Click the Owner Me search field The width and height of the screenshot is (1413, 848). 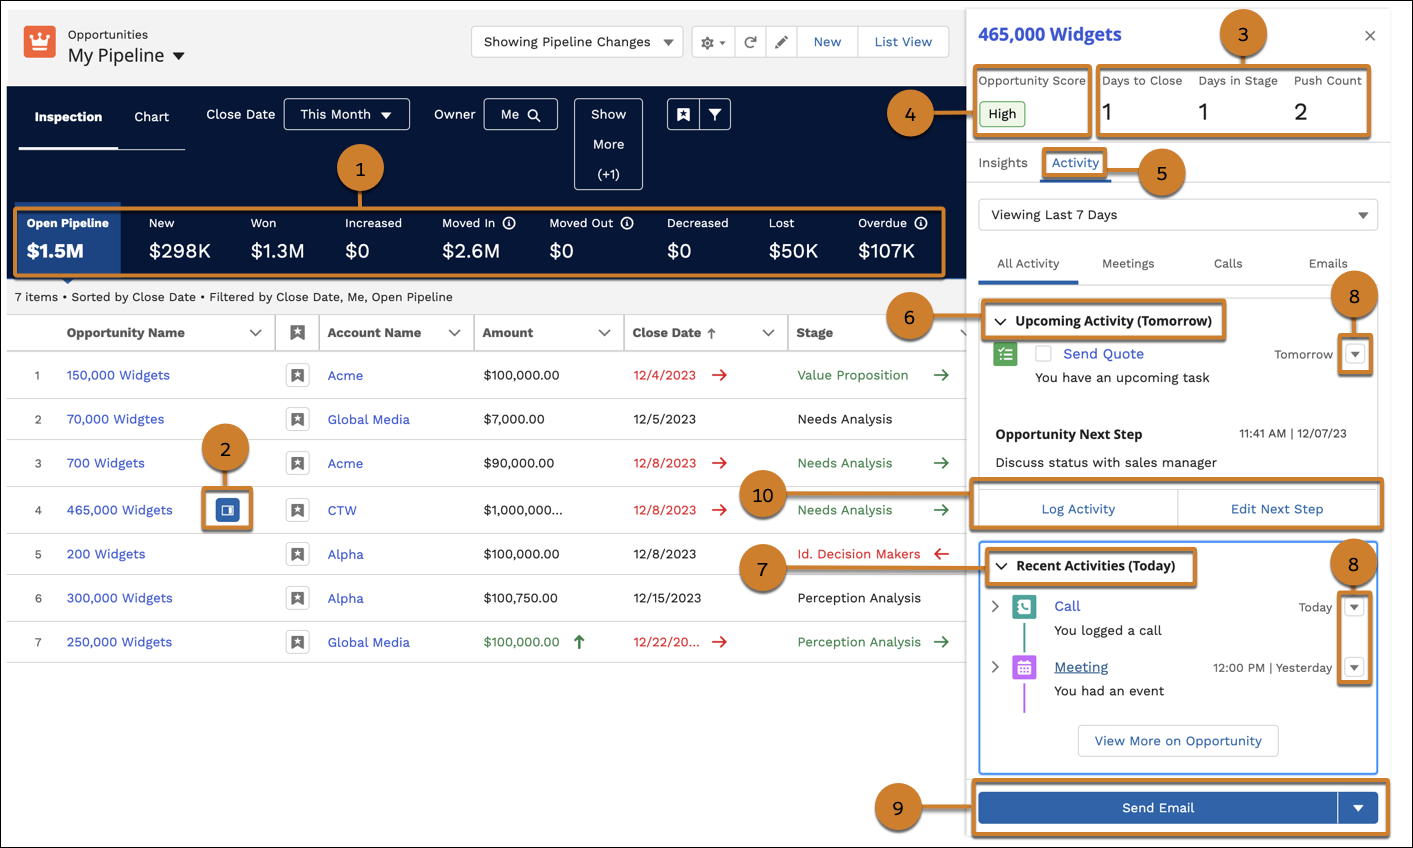[521, 114]
